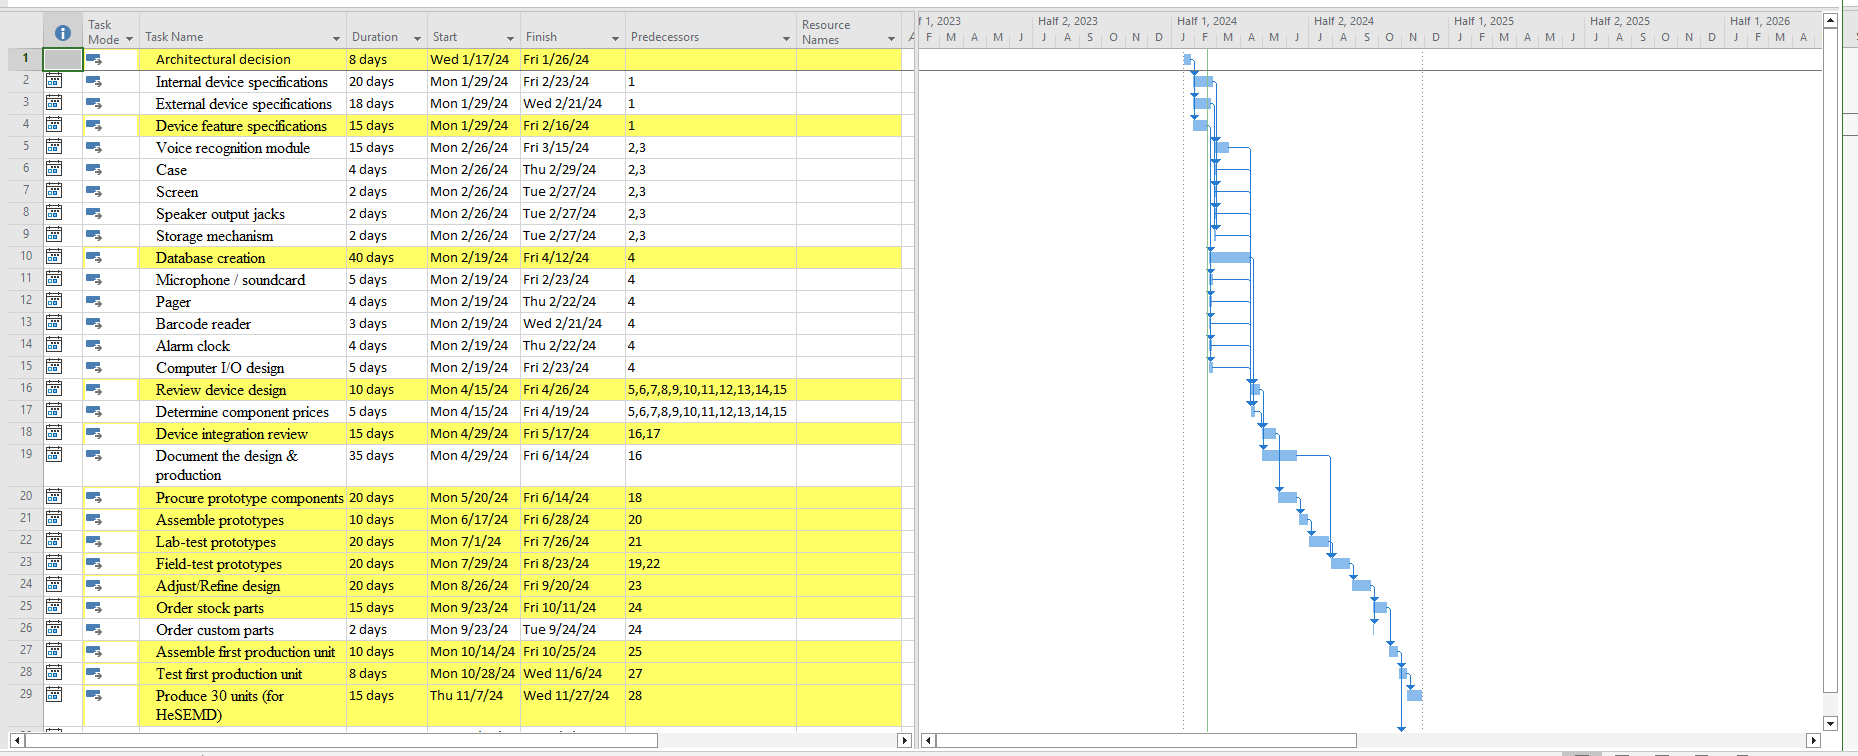This screenshot has height=756, width=1858.
Task: Open the Finish column filter dropdown
Action: 615,39
